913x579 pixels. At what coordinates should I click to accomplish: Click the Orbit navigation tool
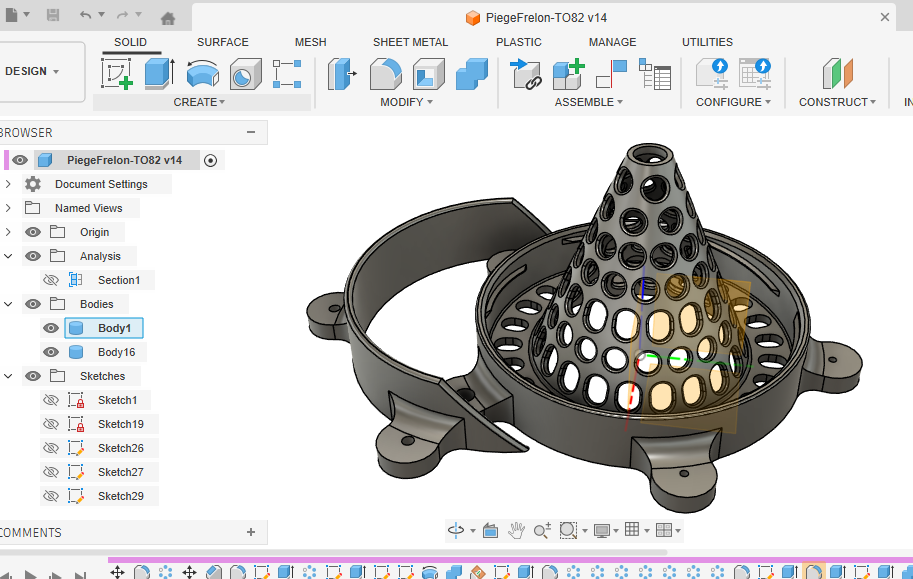click(456, 530)
